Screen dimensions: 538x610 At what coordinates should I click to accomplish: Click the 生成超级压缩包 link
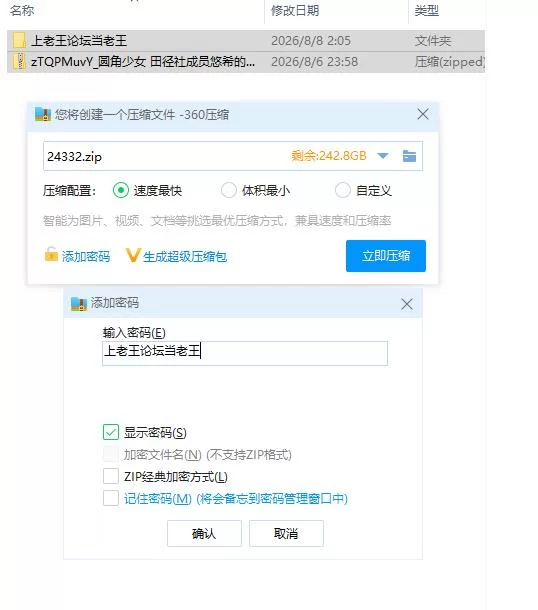point(185,256)
